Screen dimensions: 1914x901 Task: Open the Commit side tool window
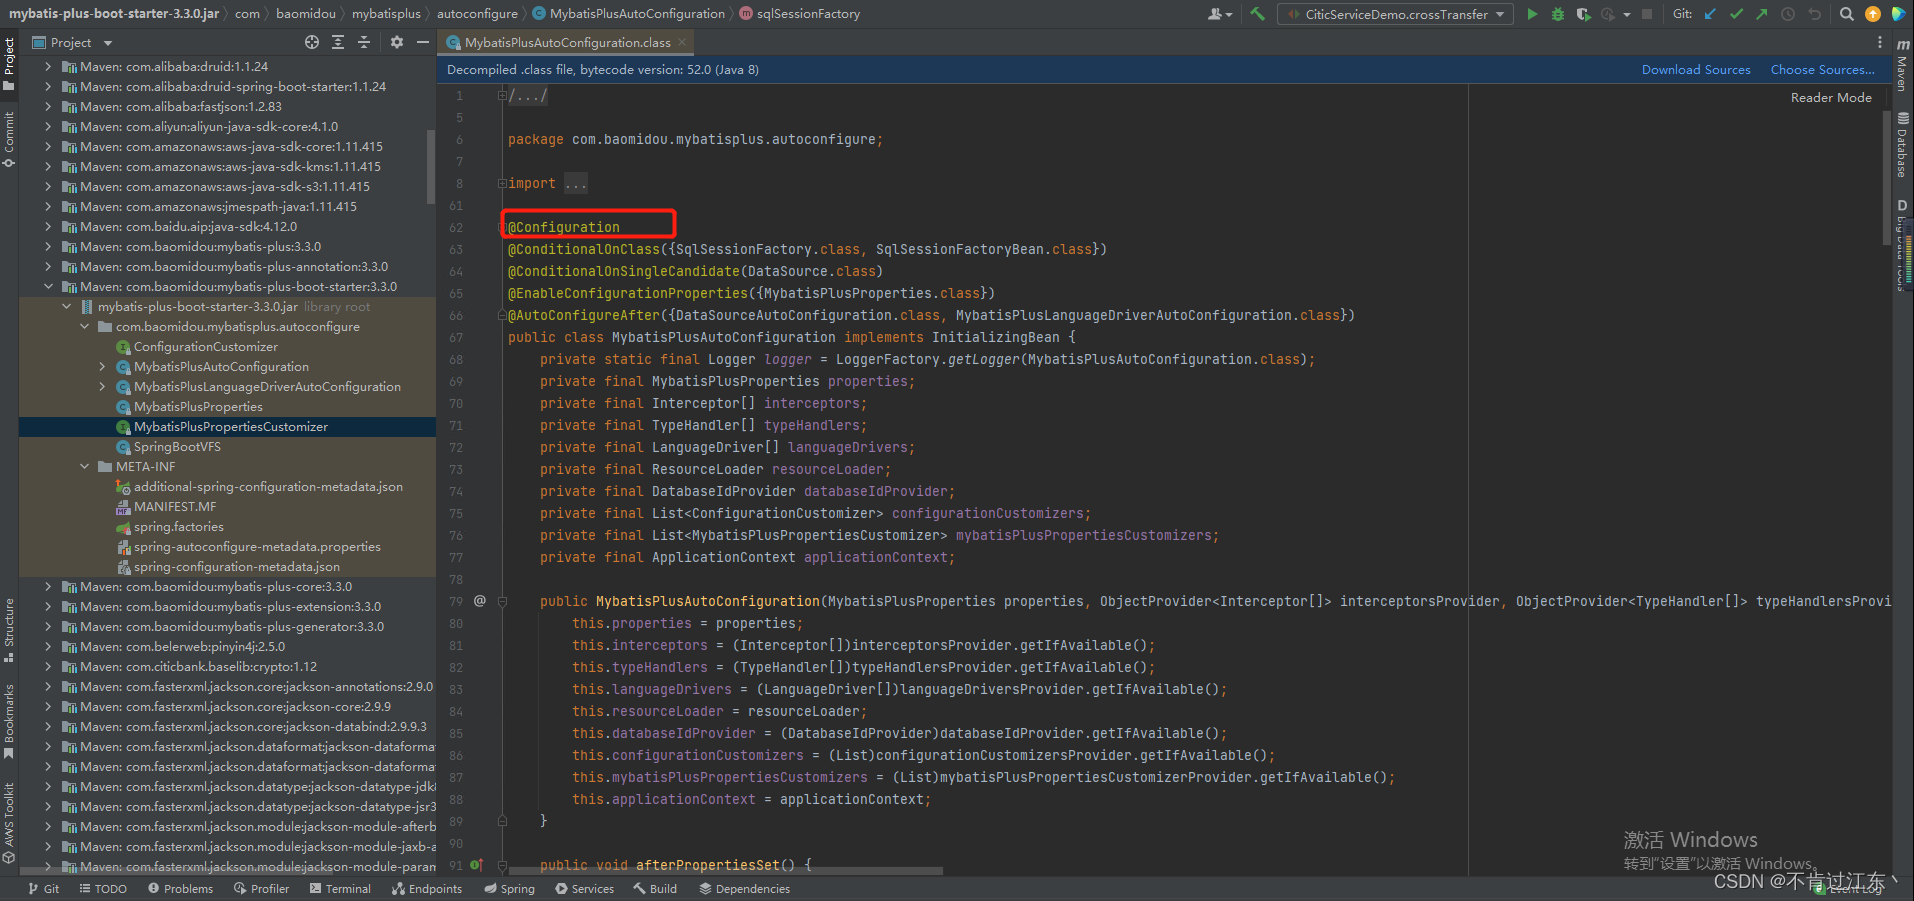click(x=9, y=139)
